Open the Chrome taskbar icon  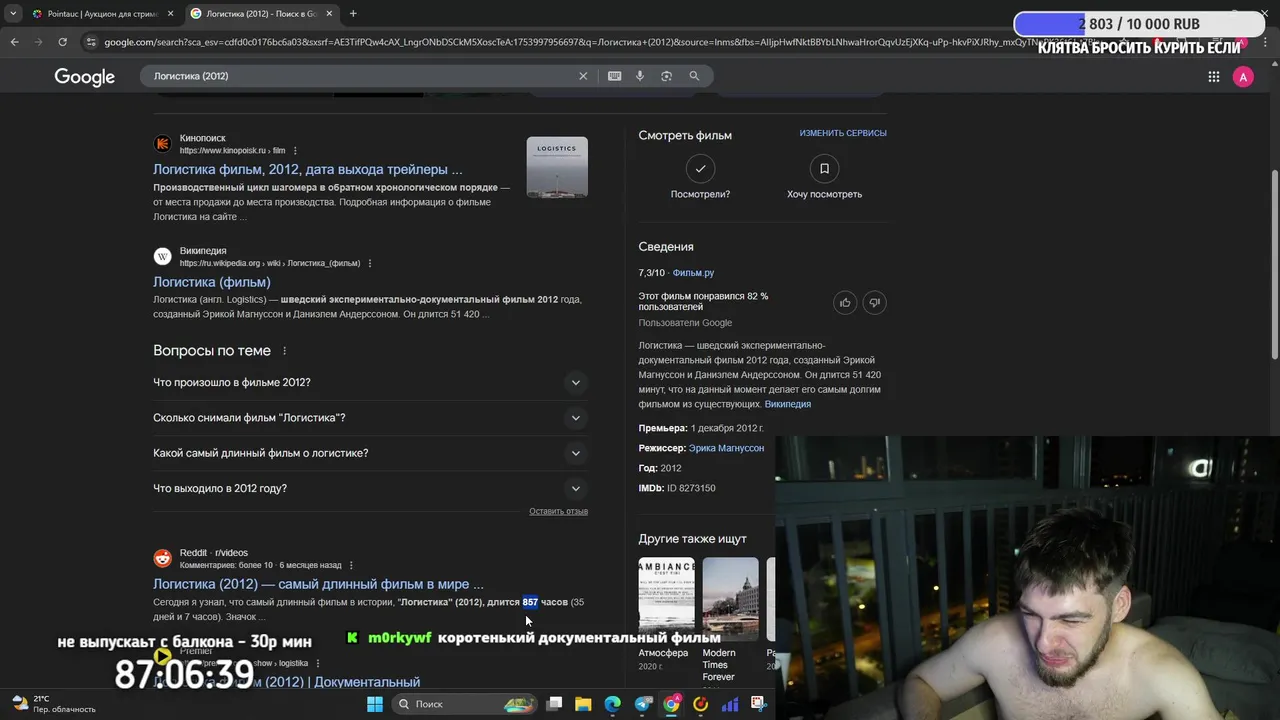tap(672, 704)
